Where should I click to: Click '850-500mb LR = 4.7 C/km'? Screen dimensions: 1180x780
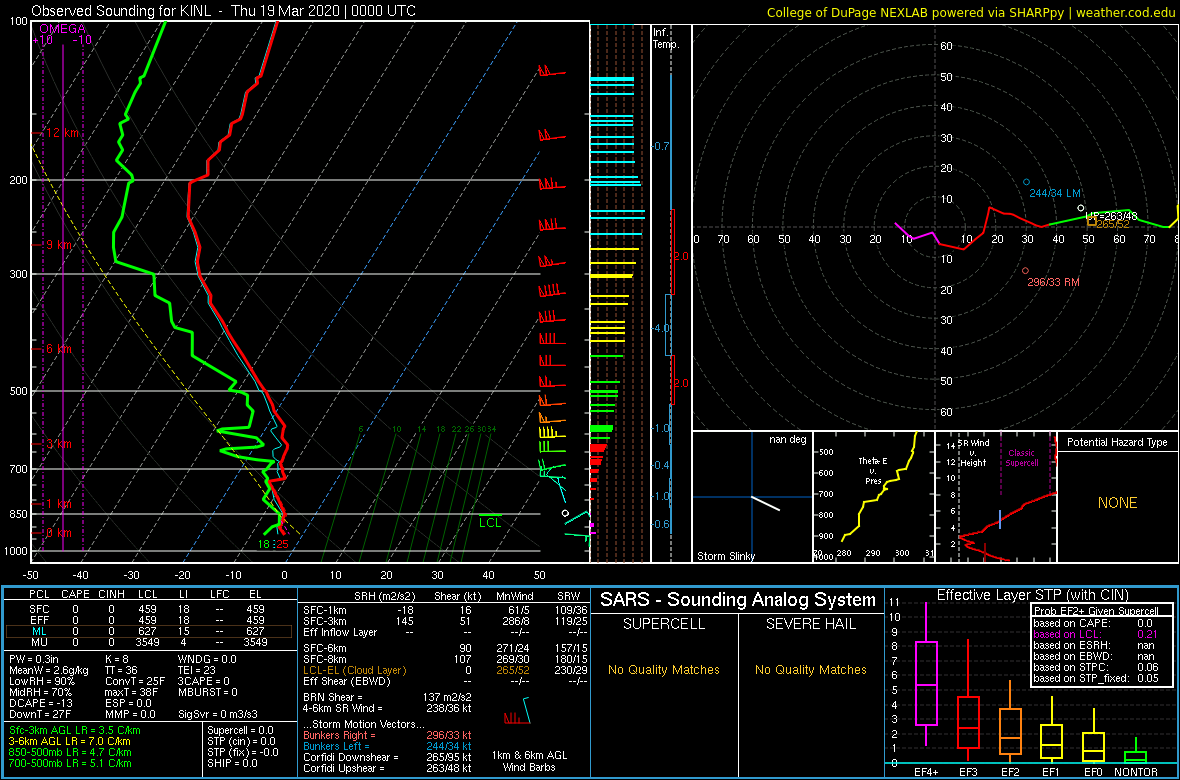pos(69,753)
